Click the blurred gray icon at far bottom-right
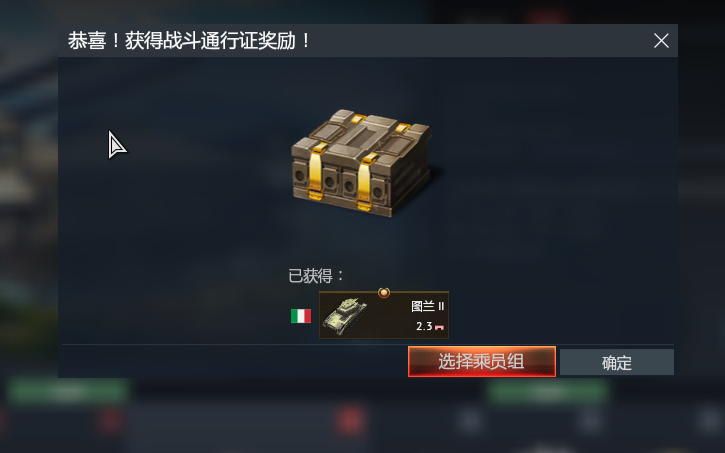The image size is (725, 453). tap(710, 421)
